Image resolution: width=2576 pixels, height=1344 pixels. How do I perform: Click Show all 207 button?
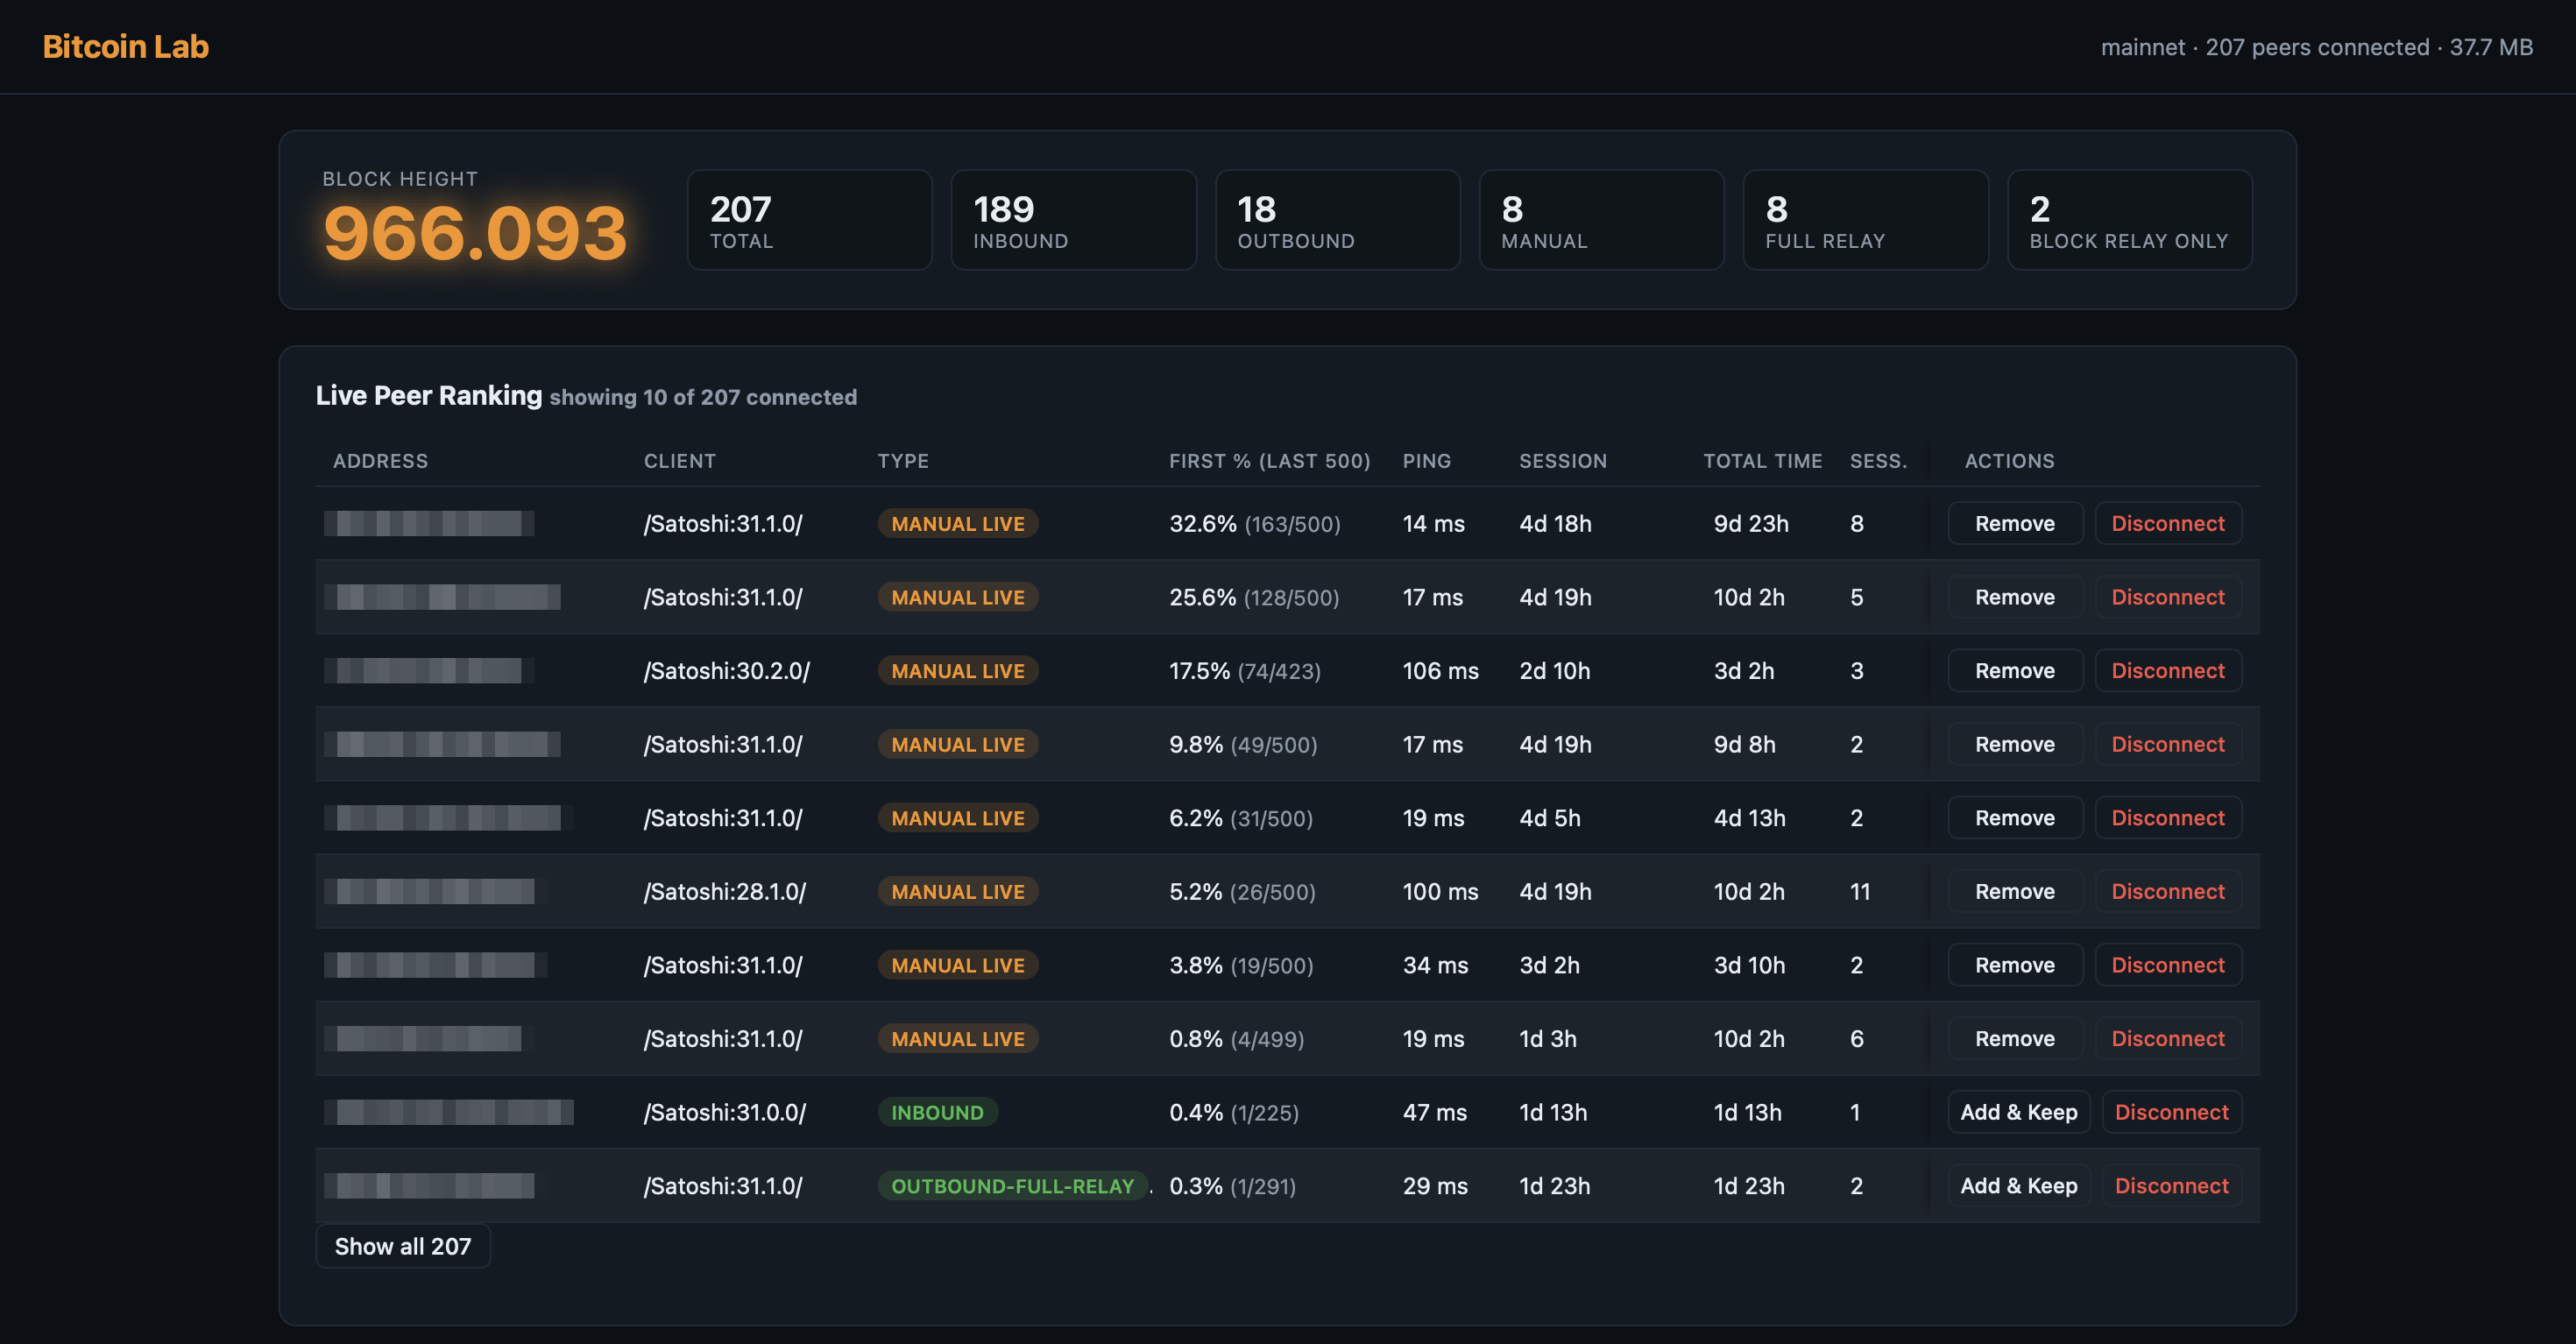click(x=403, y=1246)
